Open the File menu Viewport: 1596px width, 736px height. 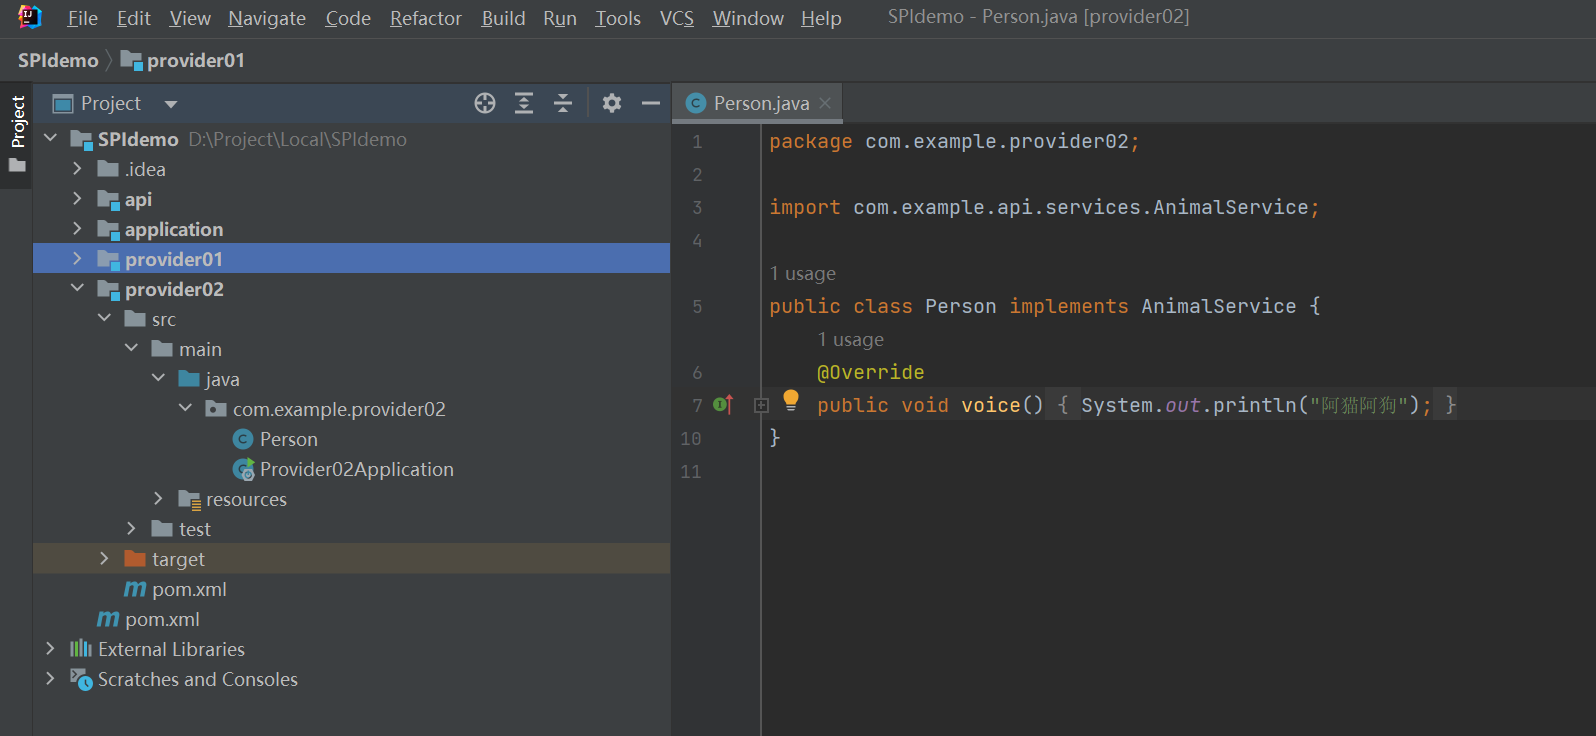pos(83,18)
